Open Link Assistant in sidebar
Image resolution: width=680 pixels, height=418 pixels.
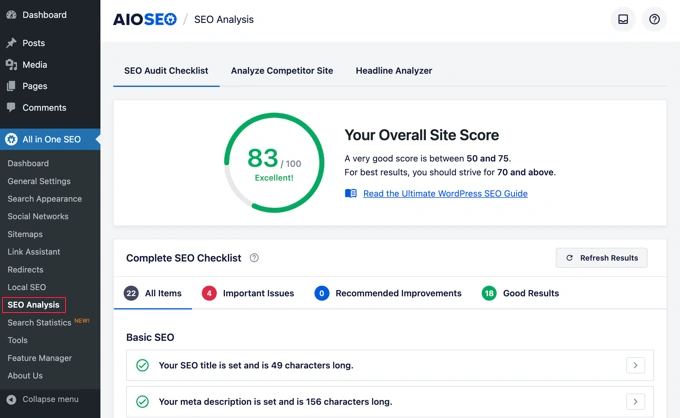point(34,251)
